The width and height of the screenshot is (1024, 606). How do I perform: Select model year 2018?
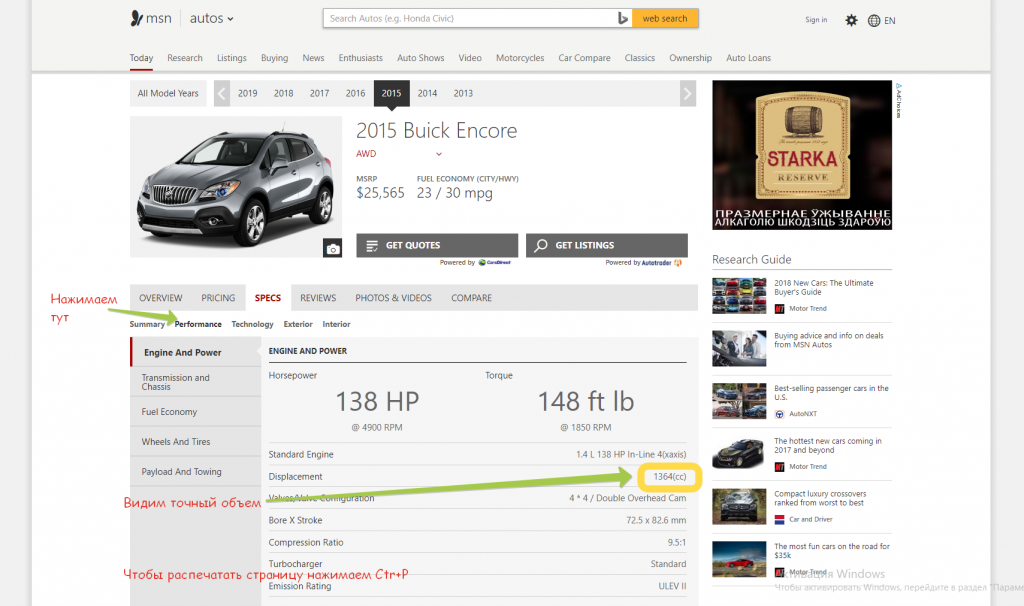pos(283,93)
